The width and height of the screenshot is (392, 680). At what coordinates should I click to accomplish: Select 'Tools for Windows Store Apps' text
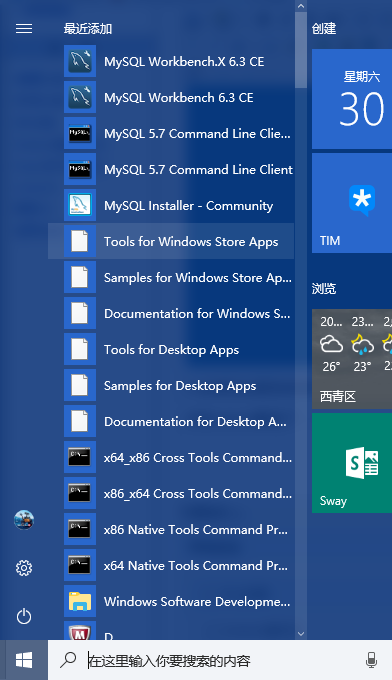click(x=191, y=242)
